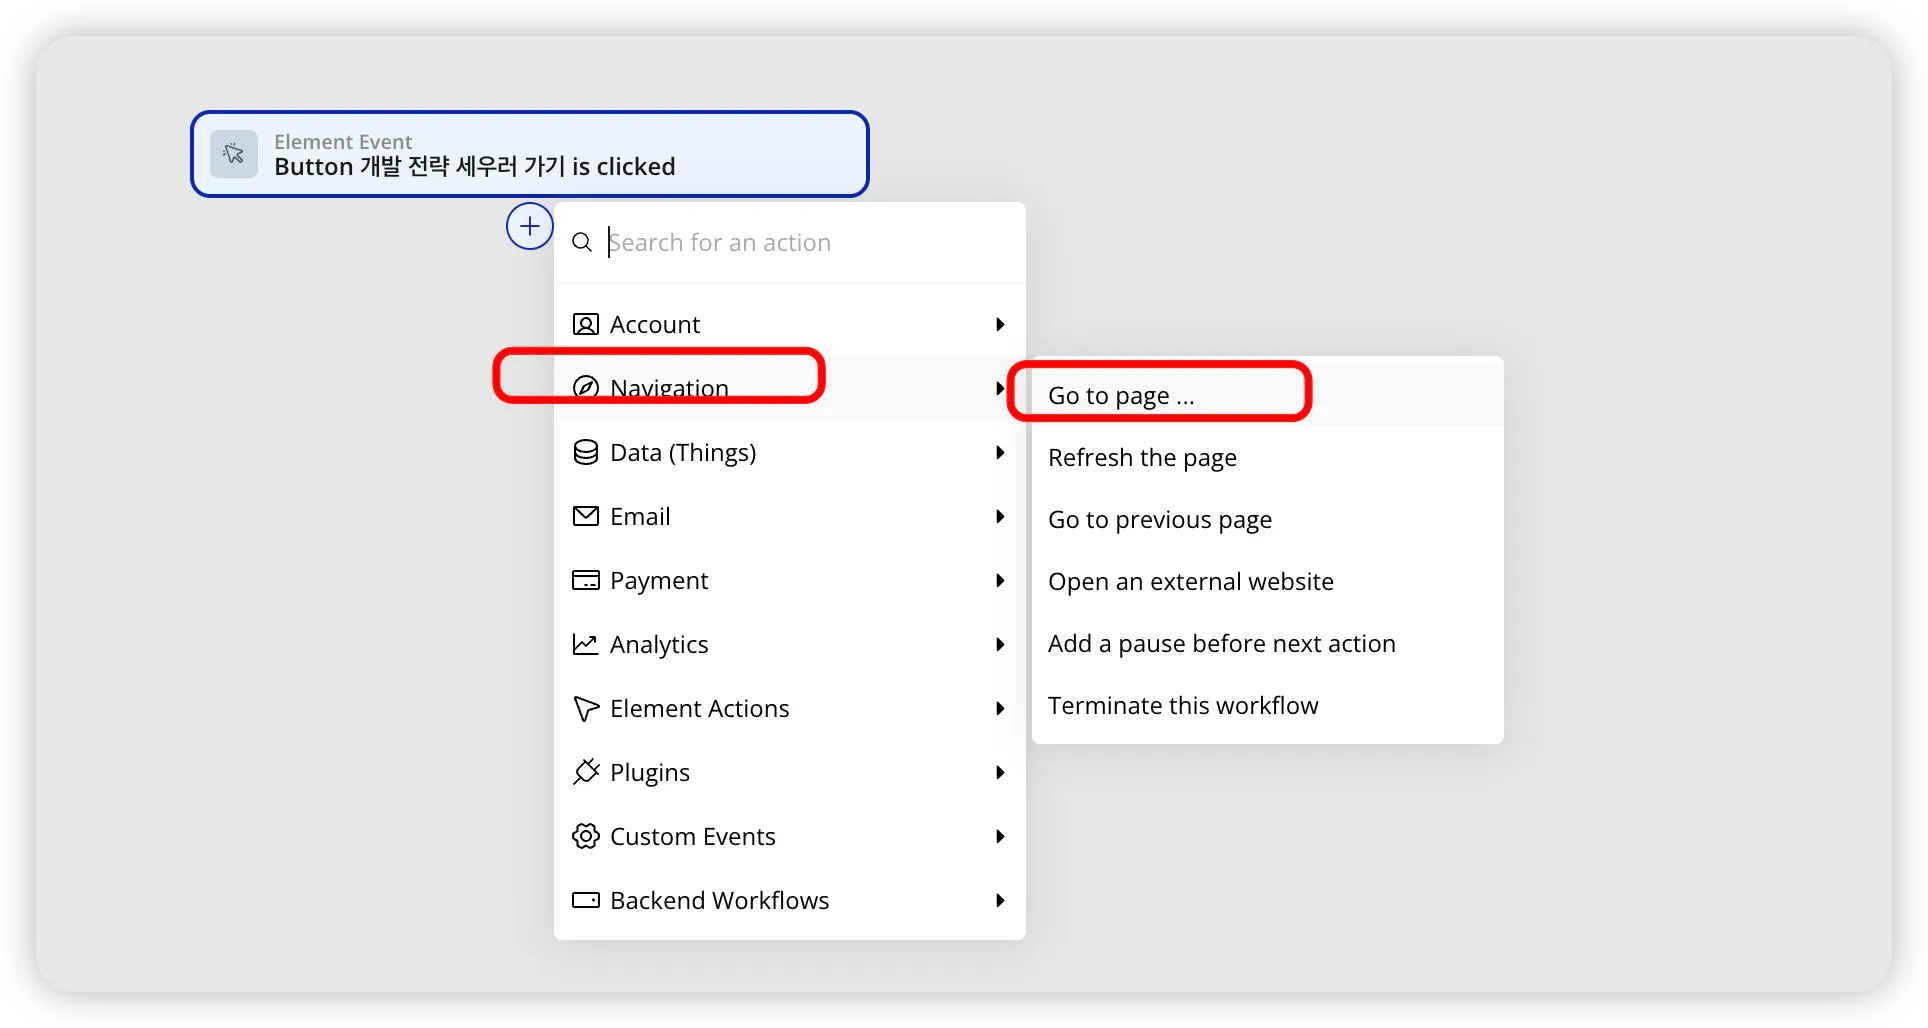
Task: Expand the Element Actions submenu arrow
Action: pos(1000,708)
